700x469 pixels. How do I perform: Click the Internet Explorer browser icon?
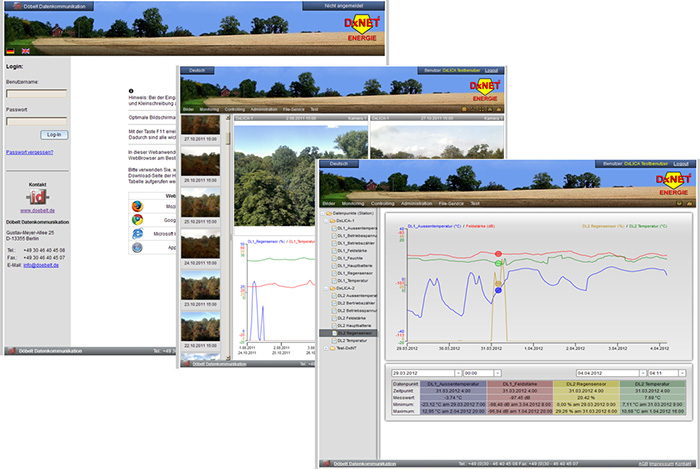pos(137,233)
